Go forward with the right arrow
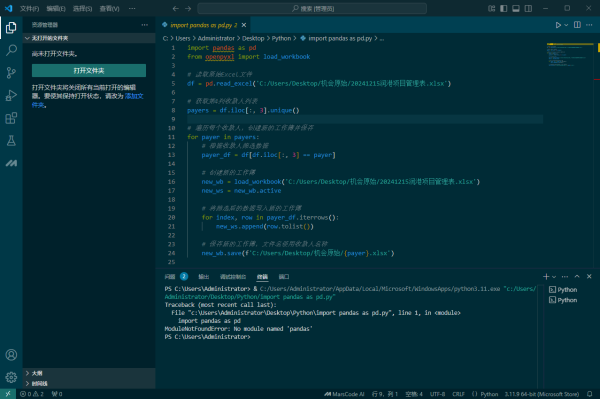The width and height of the screenshot is (600, 399). click(188, 8)
